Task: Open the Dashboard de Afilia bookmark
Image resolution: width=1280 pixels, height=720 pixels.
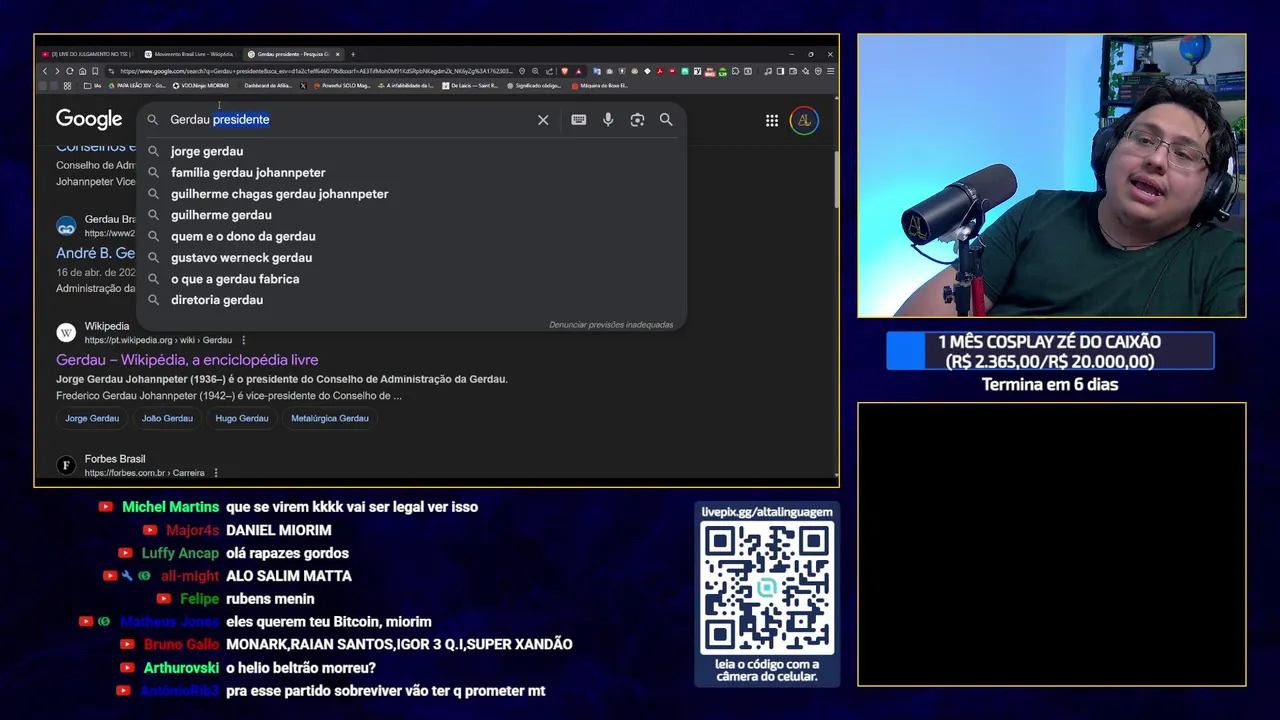Action: click(x=267, y=86)
